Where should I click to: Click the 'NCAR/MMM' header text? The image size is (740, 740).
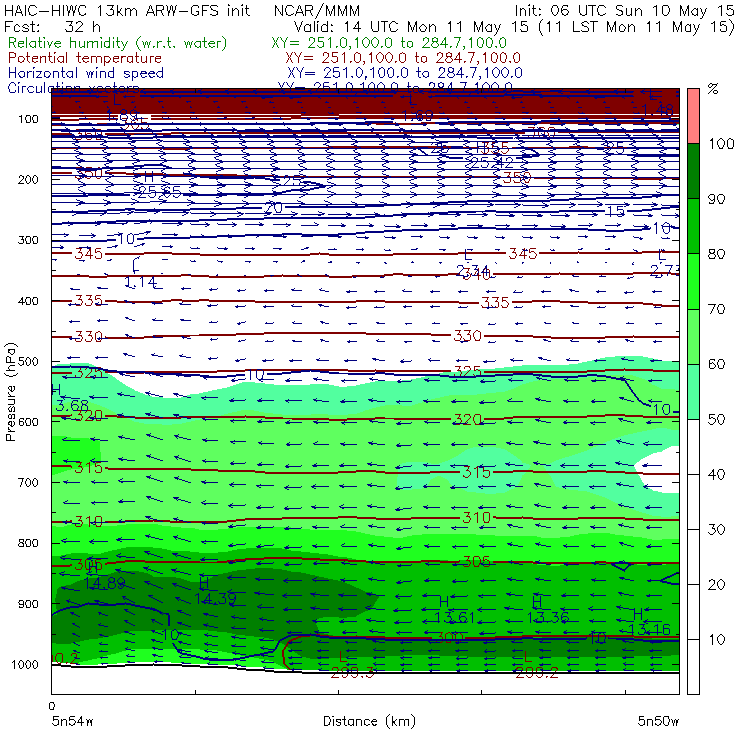tap(317, 11)
